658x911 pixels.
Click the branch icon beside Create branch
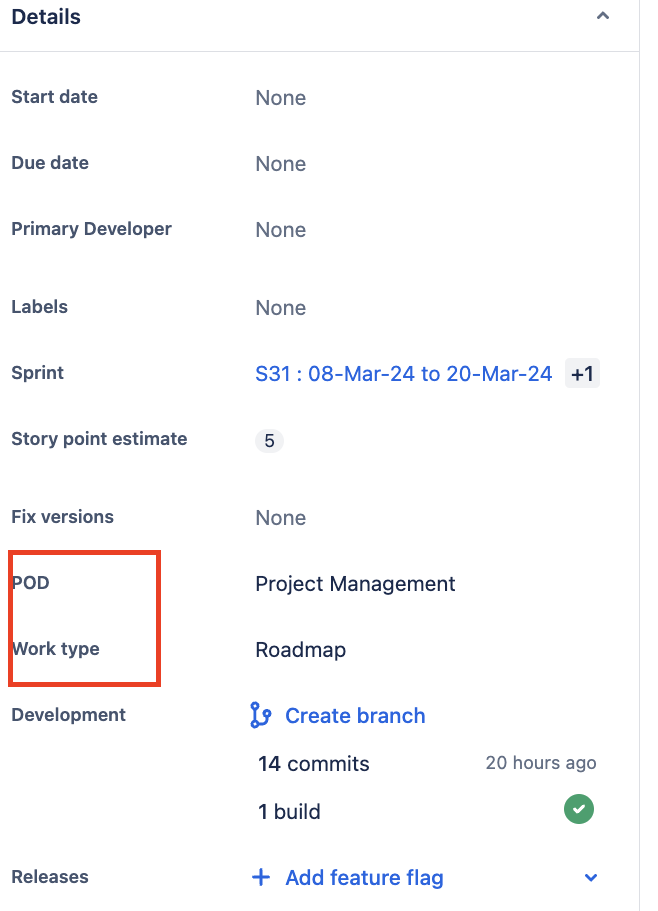pyautogui.click(x=261, y=715)
